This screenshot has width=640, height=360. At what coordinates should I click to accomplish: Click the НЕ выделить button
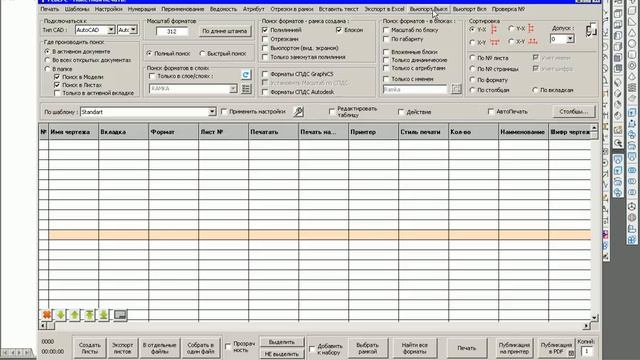(x=282, y=354)
